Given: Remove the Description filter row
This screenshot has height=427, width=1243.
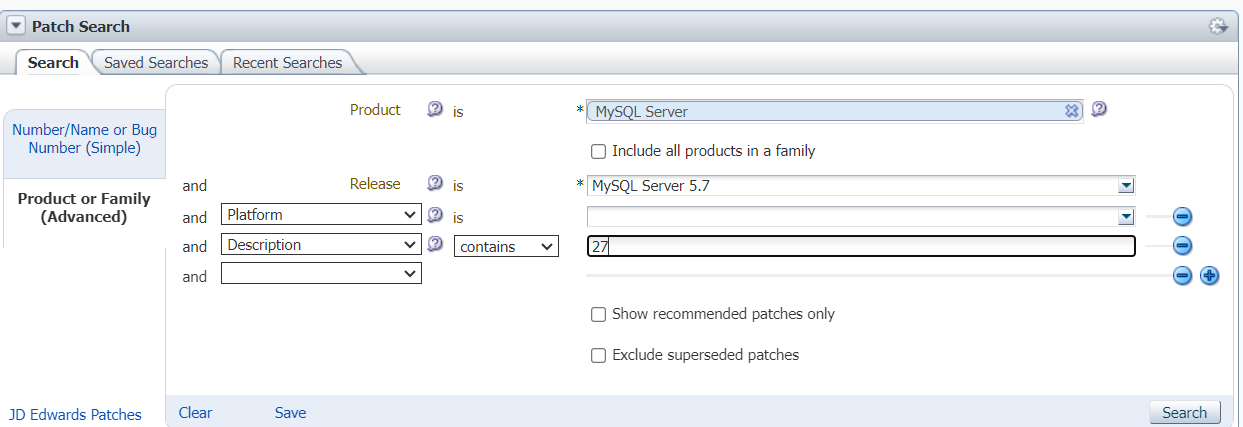Looking at the screenshot, I should point(1182,245).
